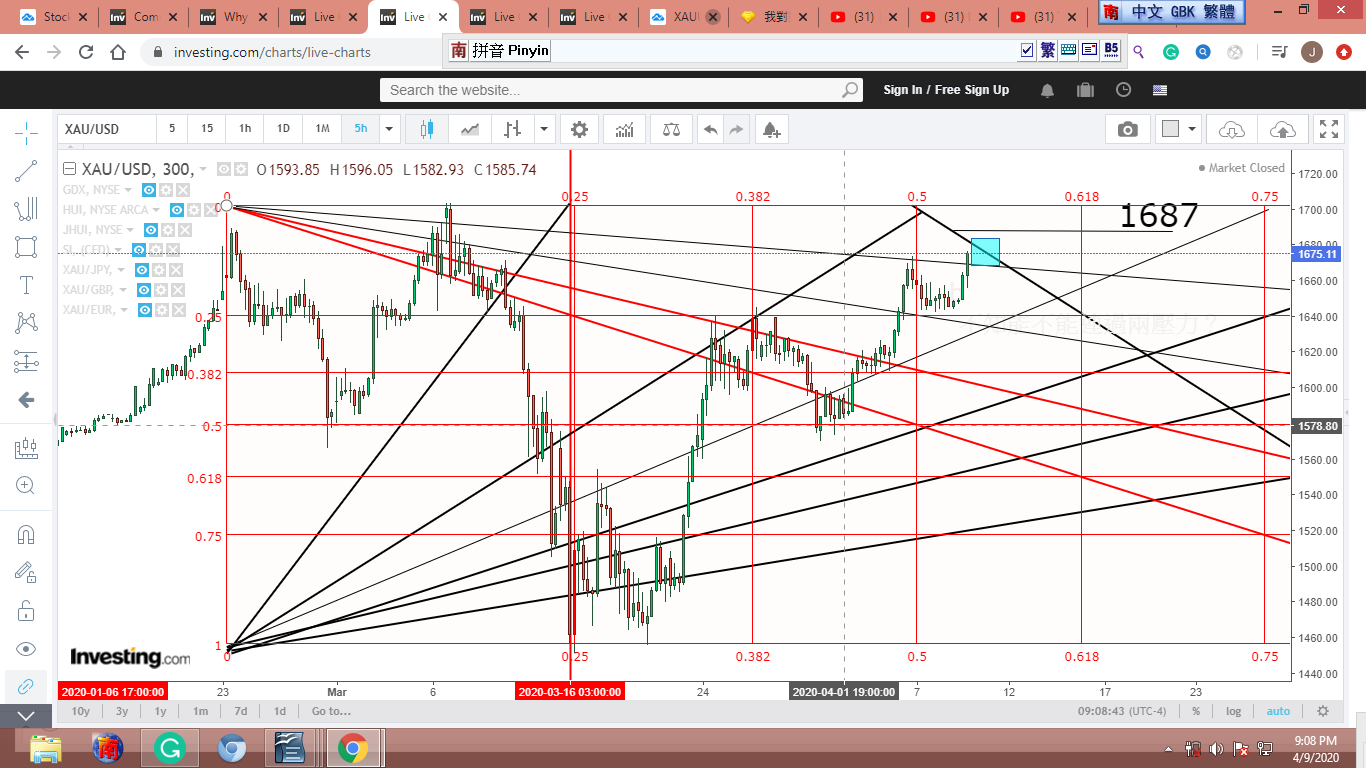This screenshot has height=768, width=1366.
Task: Set time range to 1y
Action: [x=160, y=711]
